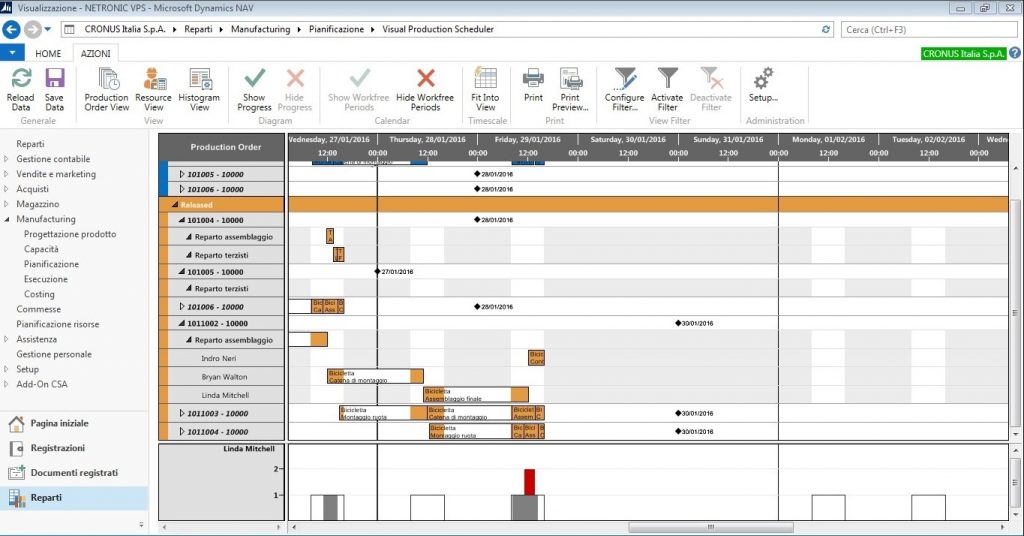Open Pianificazione risorse item
Image resolution: width=1024 pixels, height=536 pixels.
pyautogui.click(x=57, y=324)
